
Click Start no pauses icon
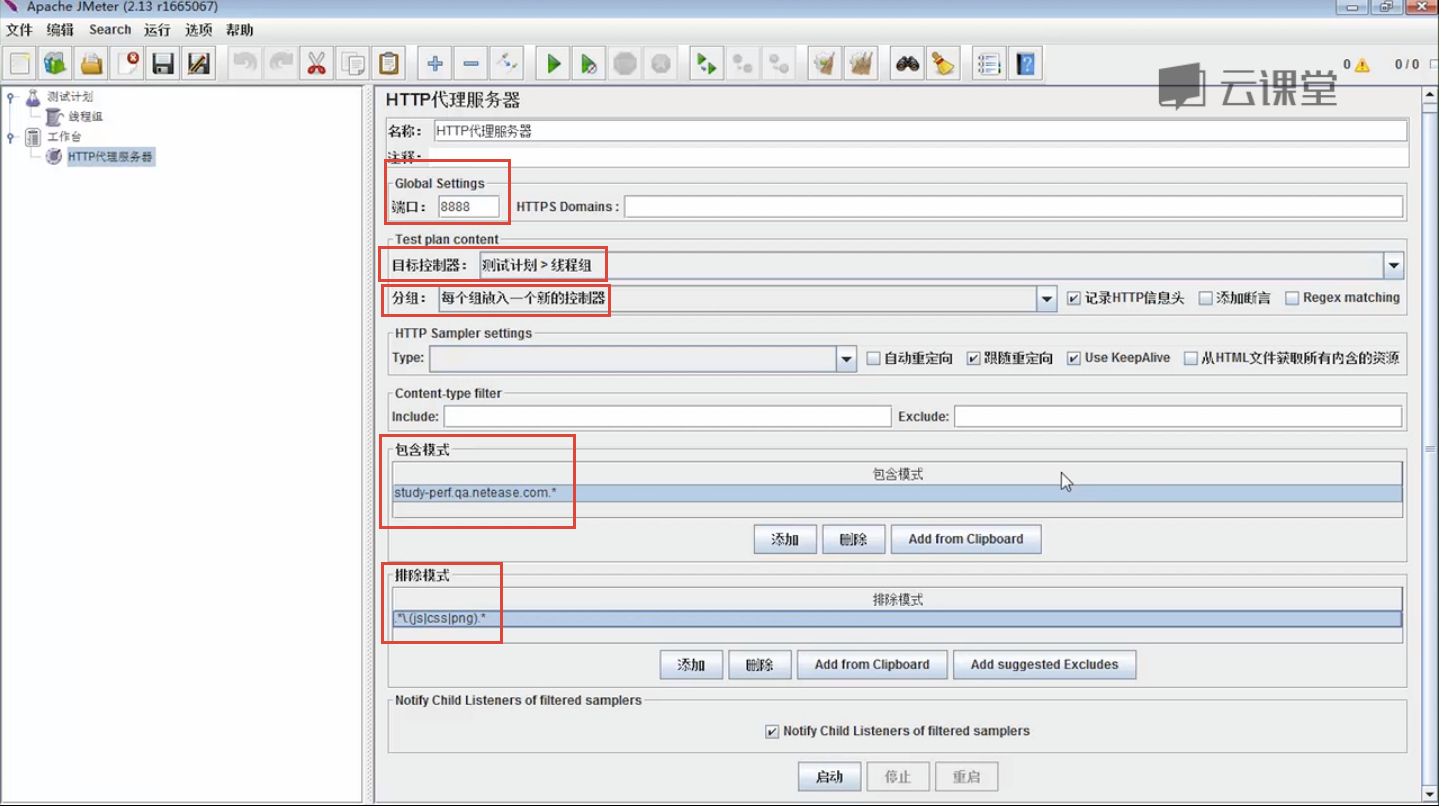589,64
